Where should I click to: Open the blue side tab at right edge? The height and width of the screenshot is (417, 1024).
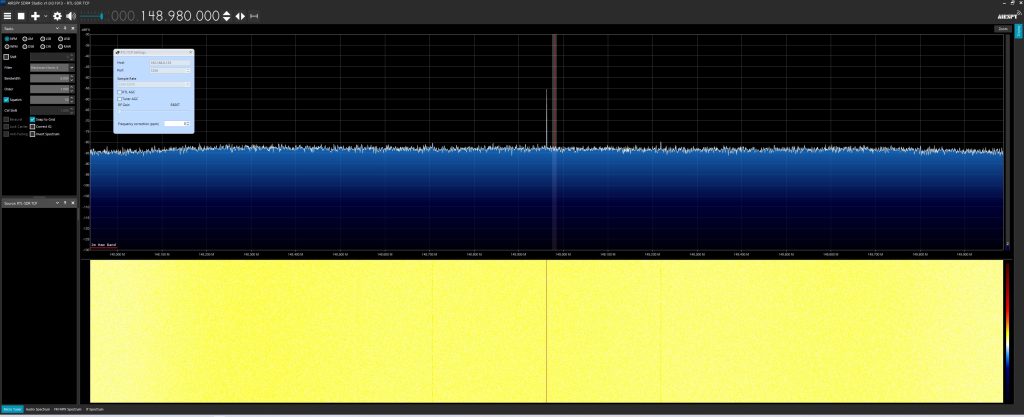tap(1018, 29)
